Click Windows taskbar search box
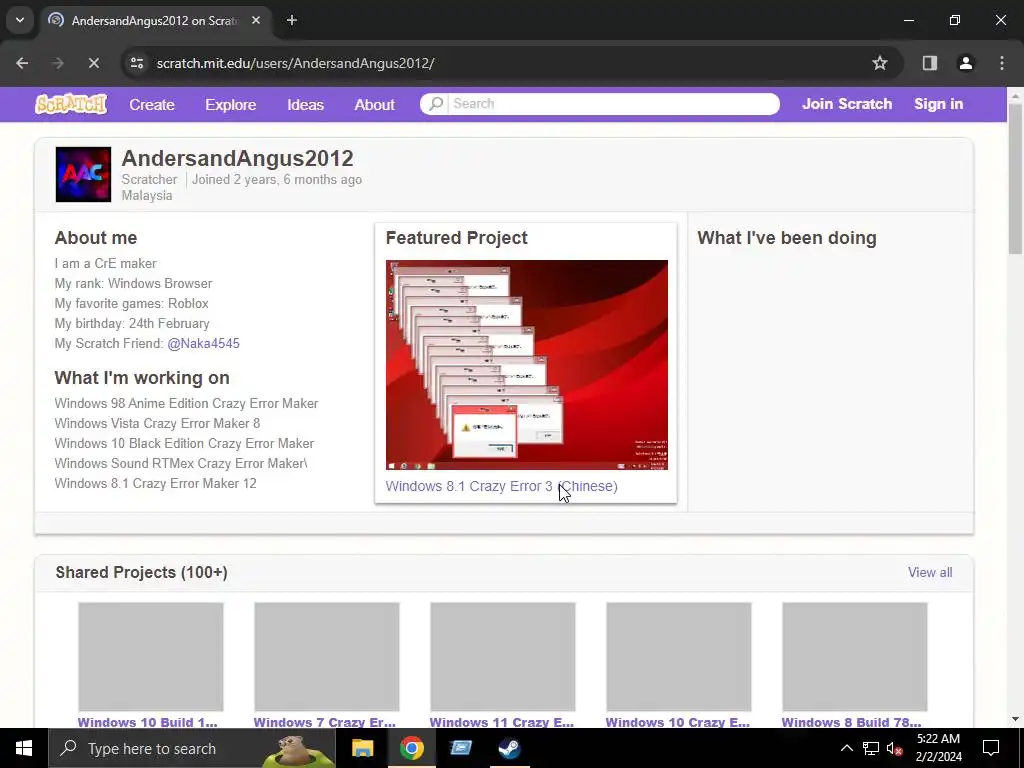 (191, 748)
